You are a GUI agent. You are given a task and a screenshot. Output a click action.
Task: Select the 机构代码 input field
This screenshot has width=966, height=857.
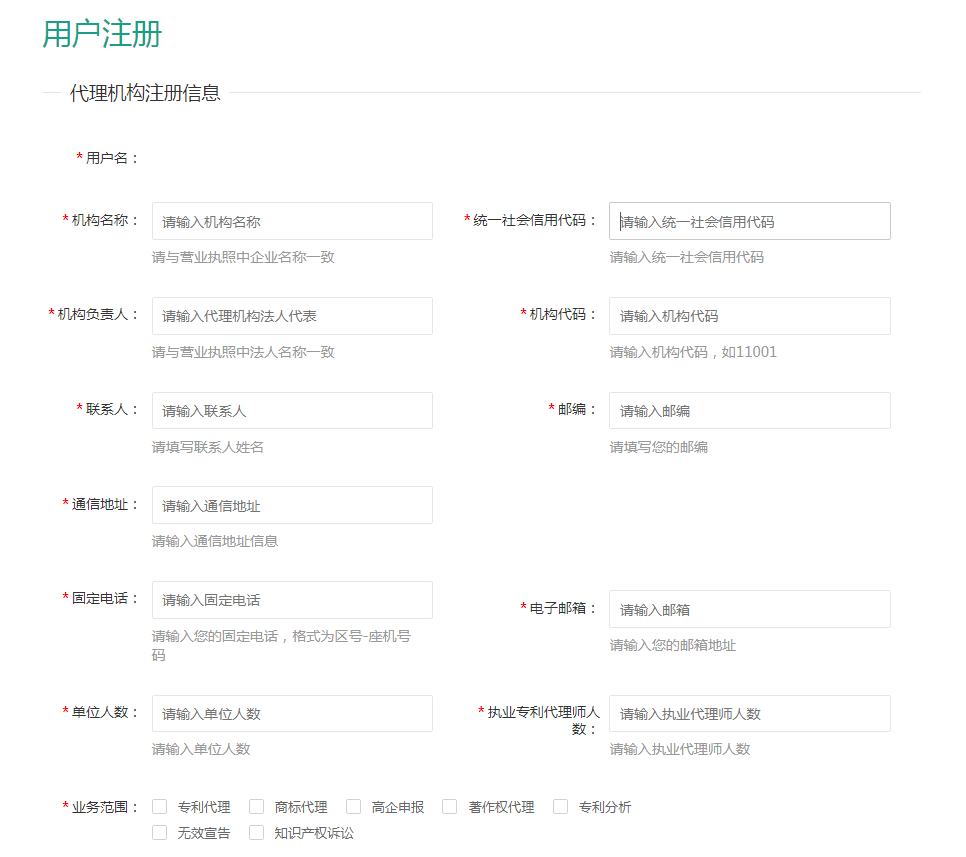click(749, 316)
